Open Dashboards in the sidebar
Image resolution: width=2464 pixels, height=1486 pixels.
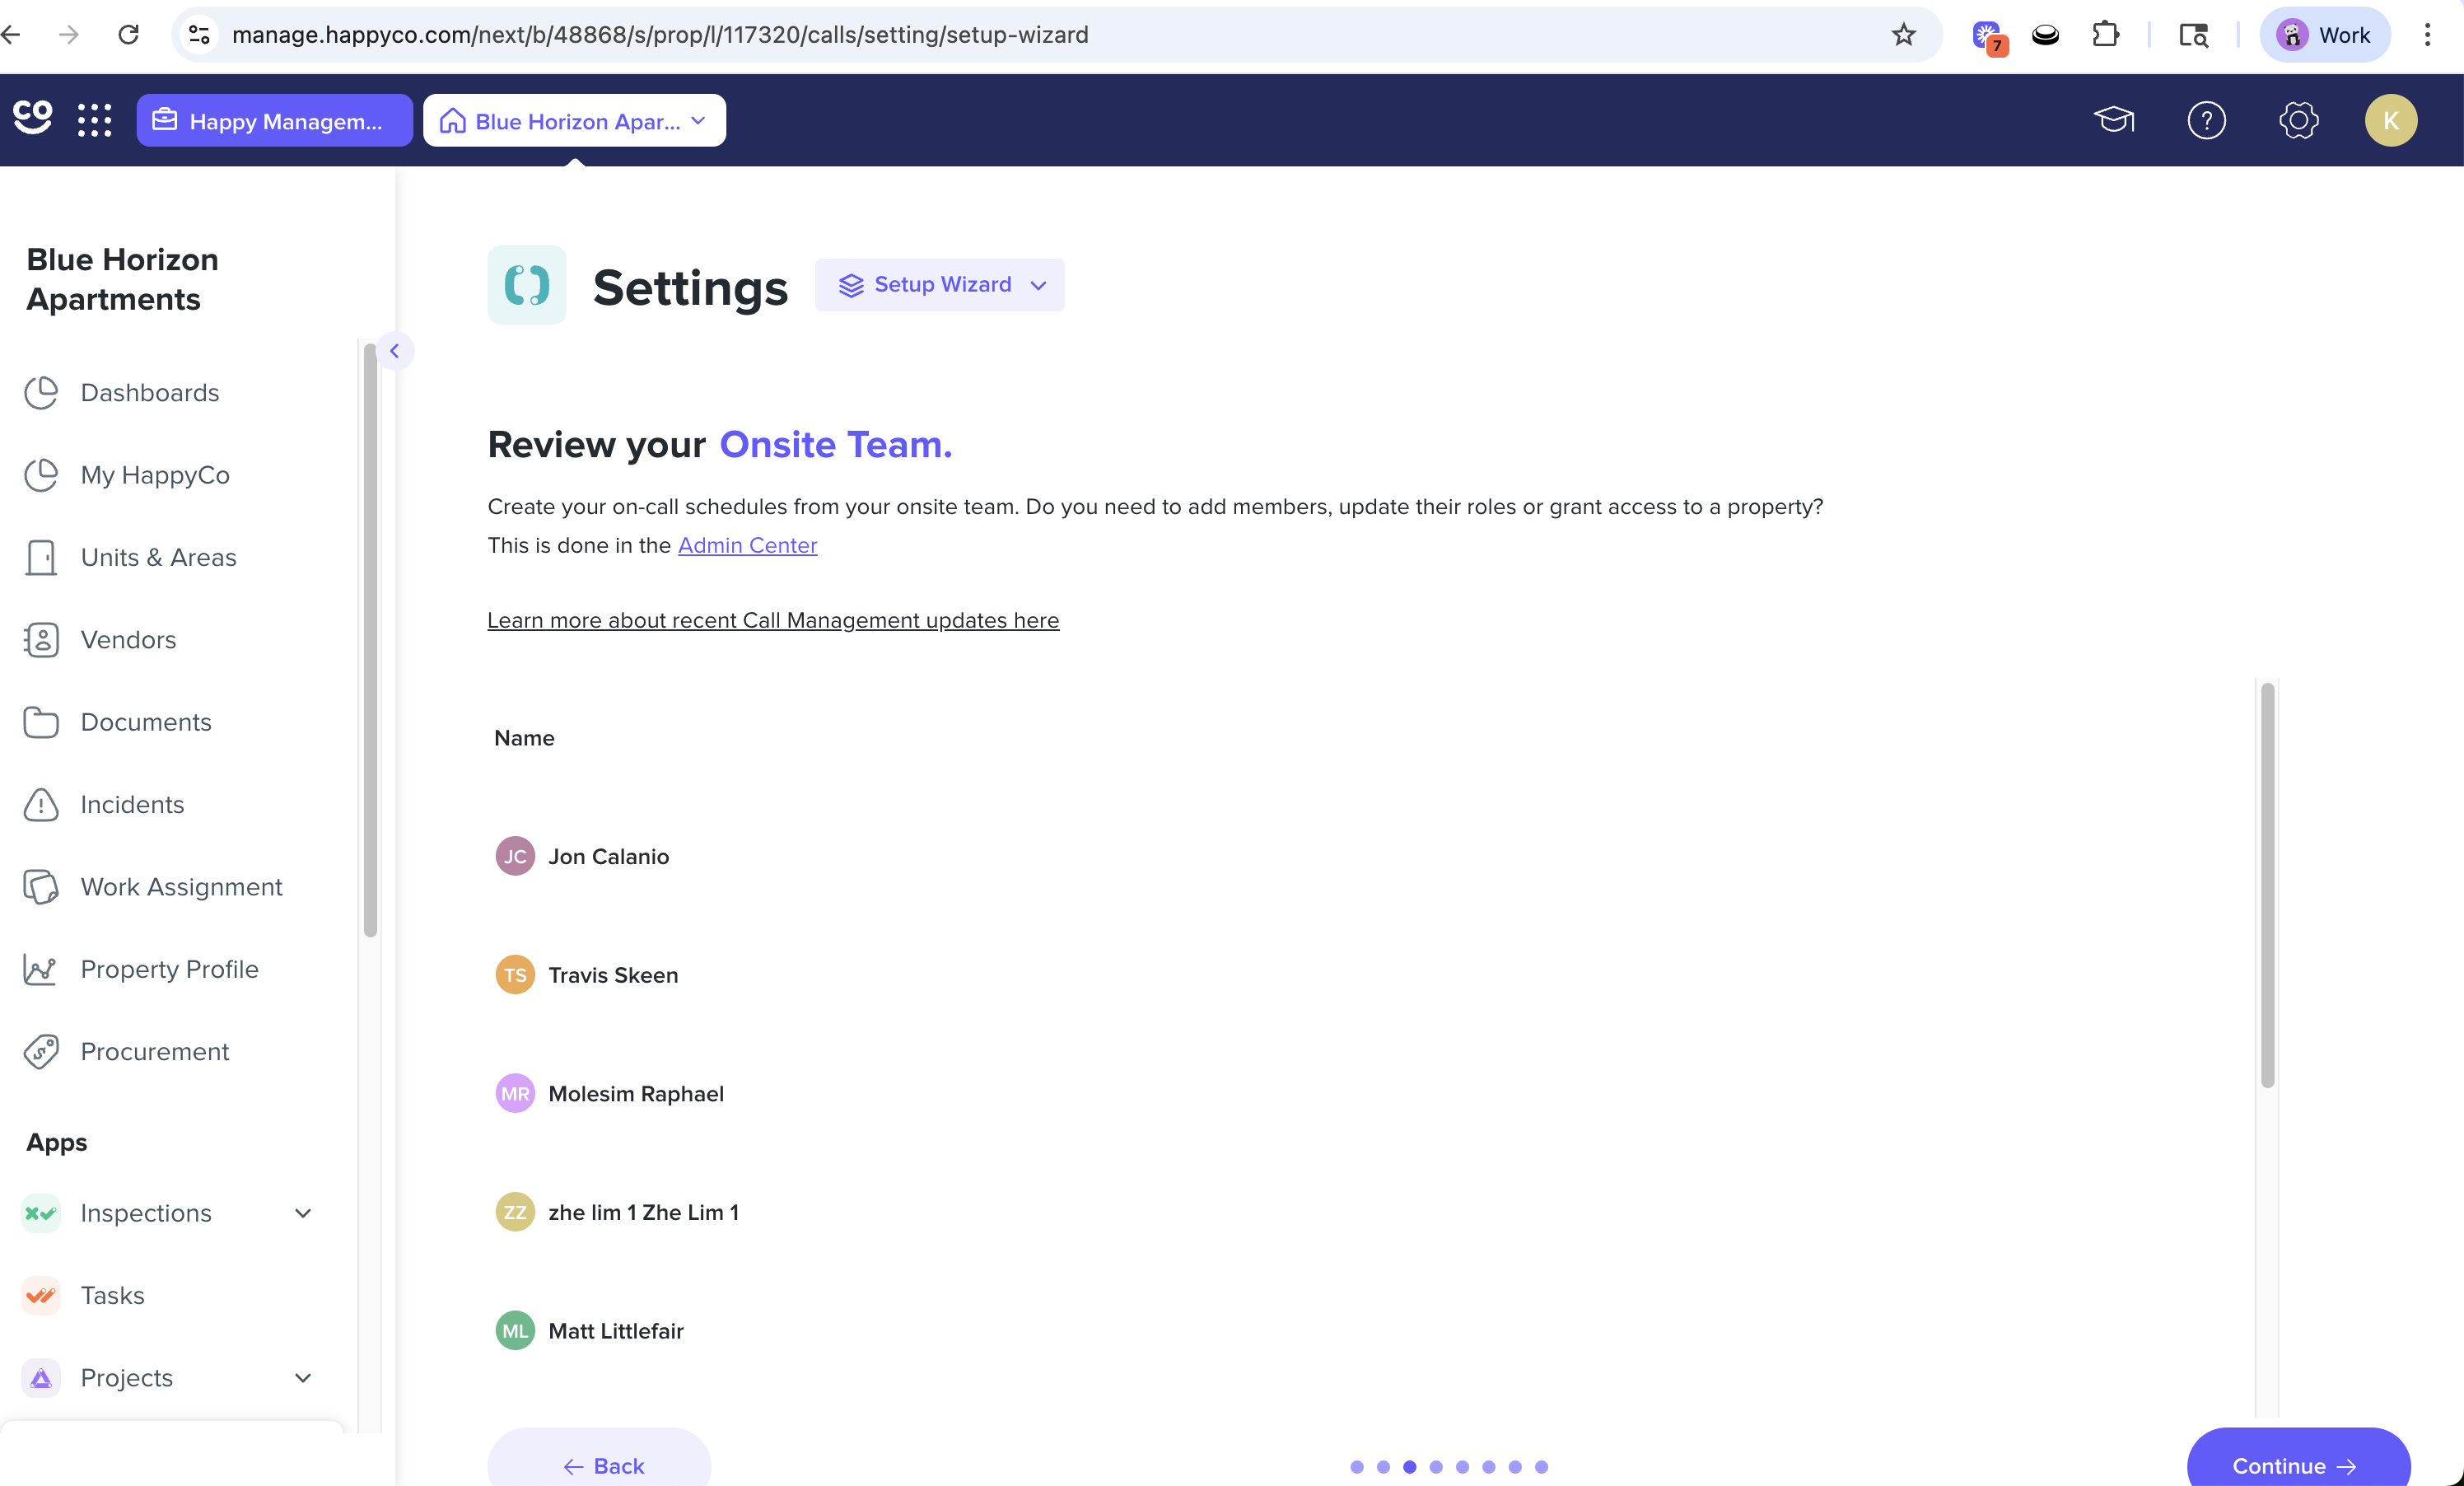click(150, 392)
